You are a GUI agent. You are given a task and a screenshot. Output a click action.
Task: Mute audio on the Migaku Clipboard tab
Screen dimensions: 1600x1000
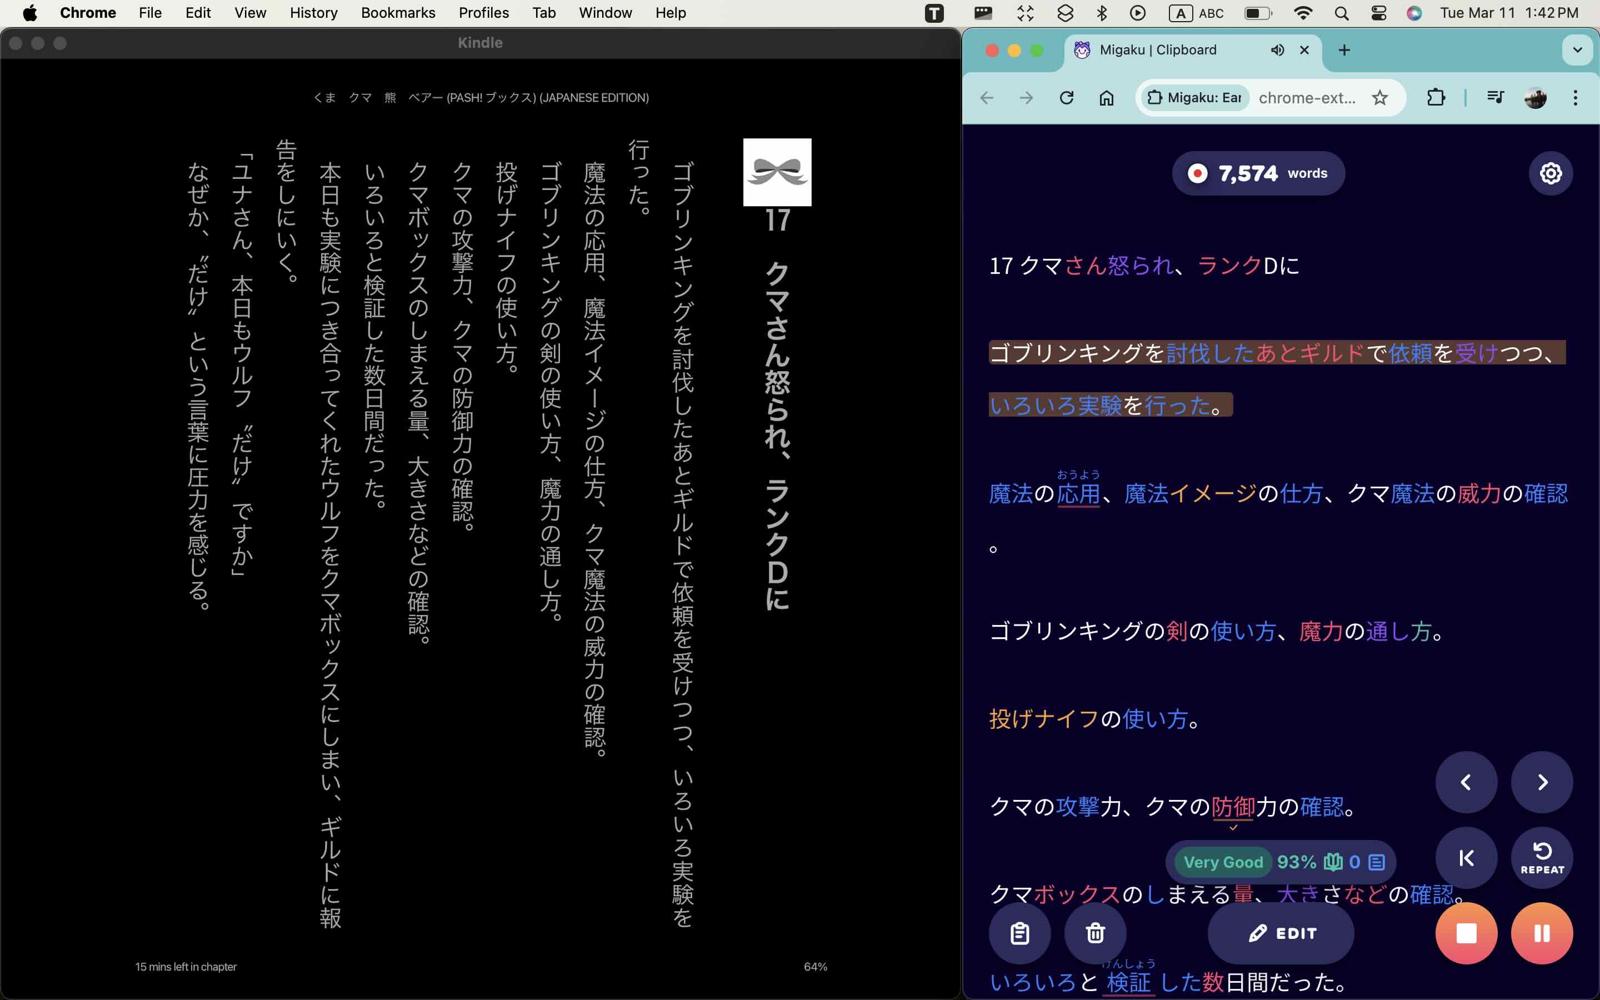[1277, 50]
